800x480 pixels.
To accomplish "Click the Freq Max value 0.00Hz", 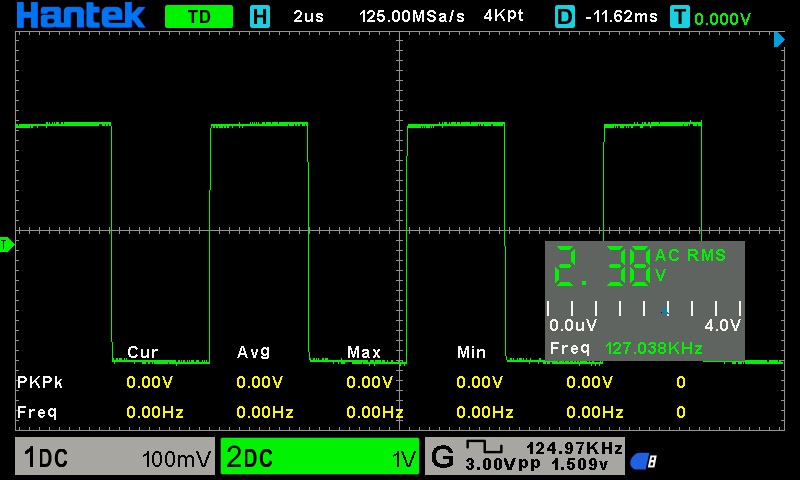I will [374, 413].
